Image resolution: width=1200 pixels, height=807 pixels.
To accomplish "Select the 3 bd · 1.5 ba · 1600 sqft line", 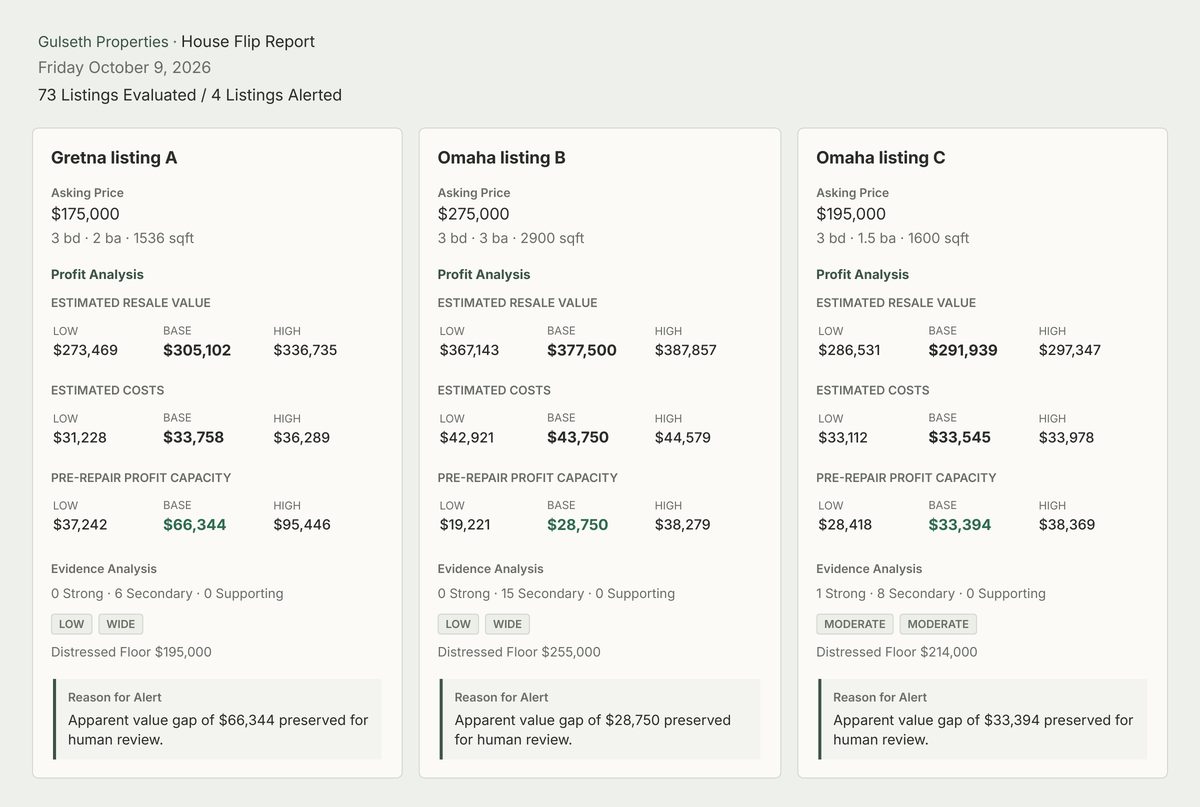I will 892,238.
